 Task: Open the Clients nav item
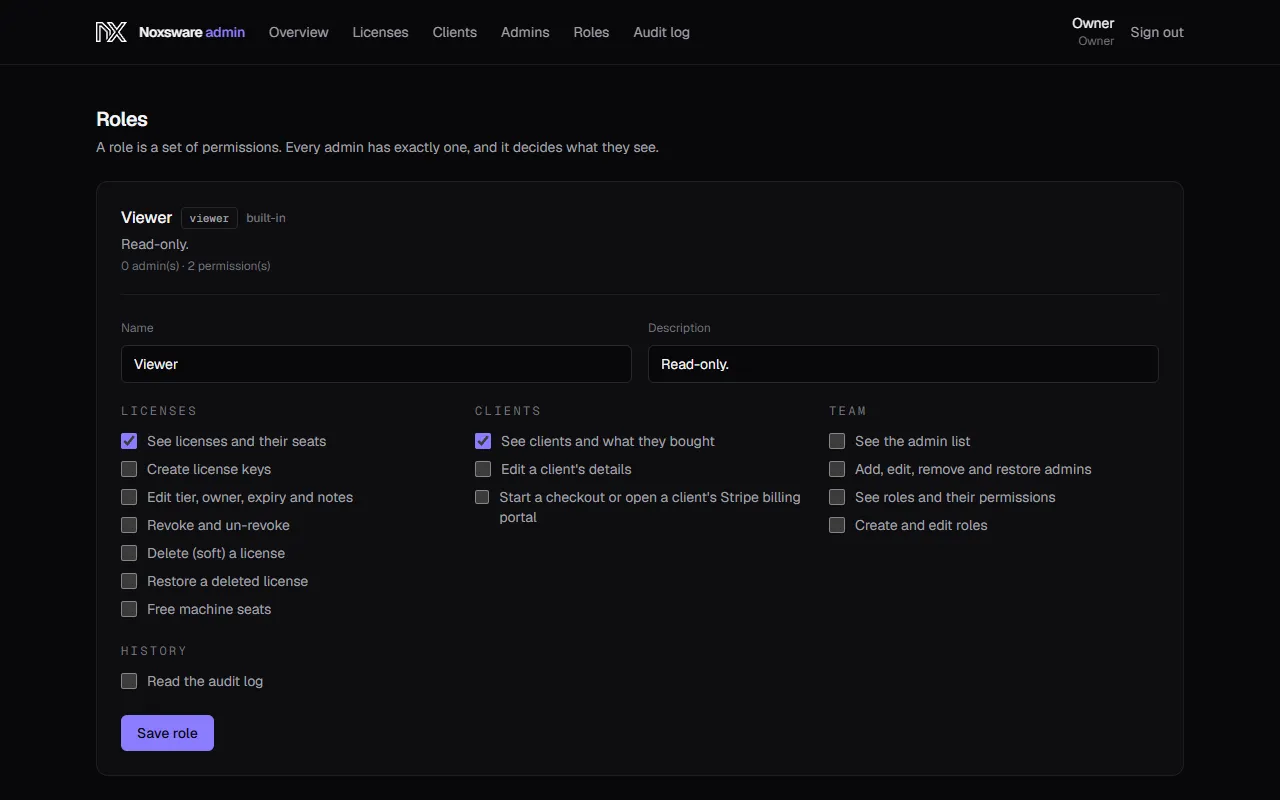pyautogui.click(x=455, y=32)
